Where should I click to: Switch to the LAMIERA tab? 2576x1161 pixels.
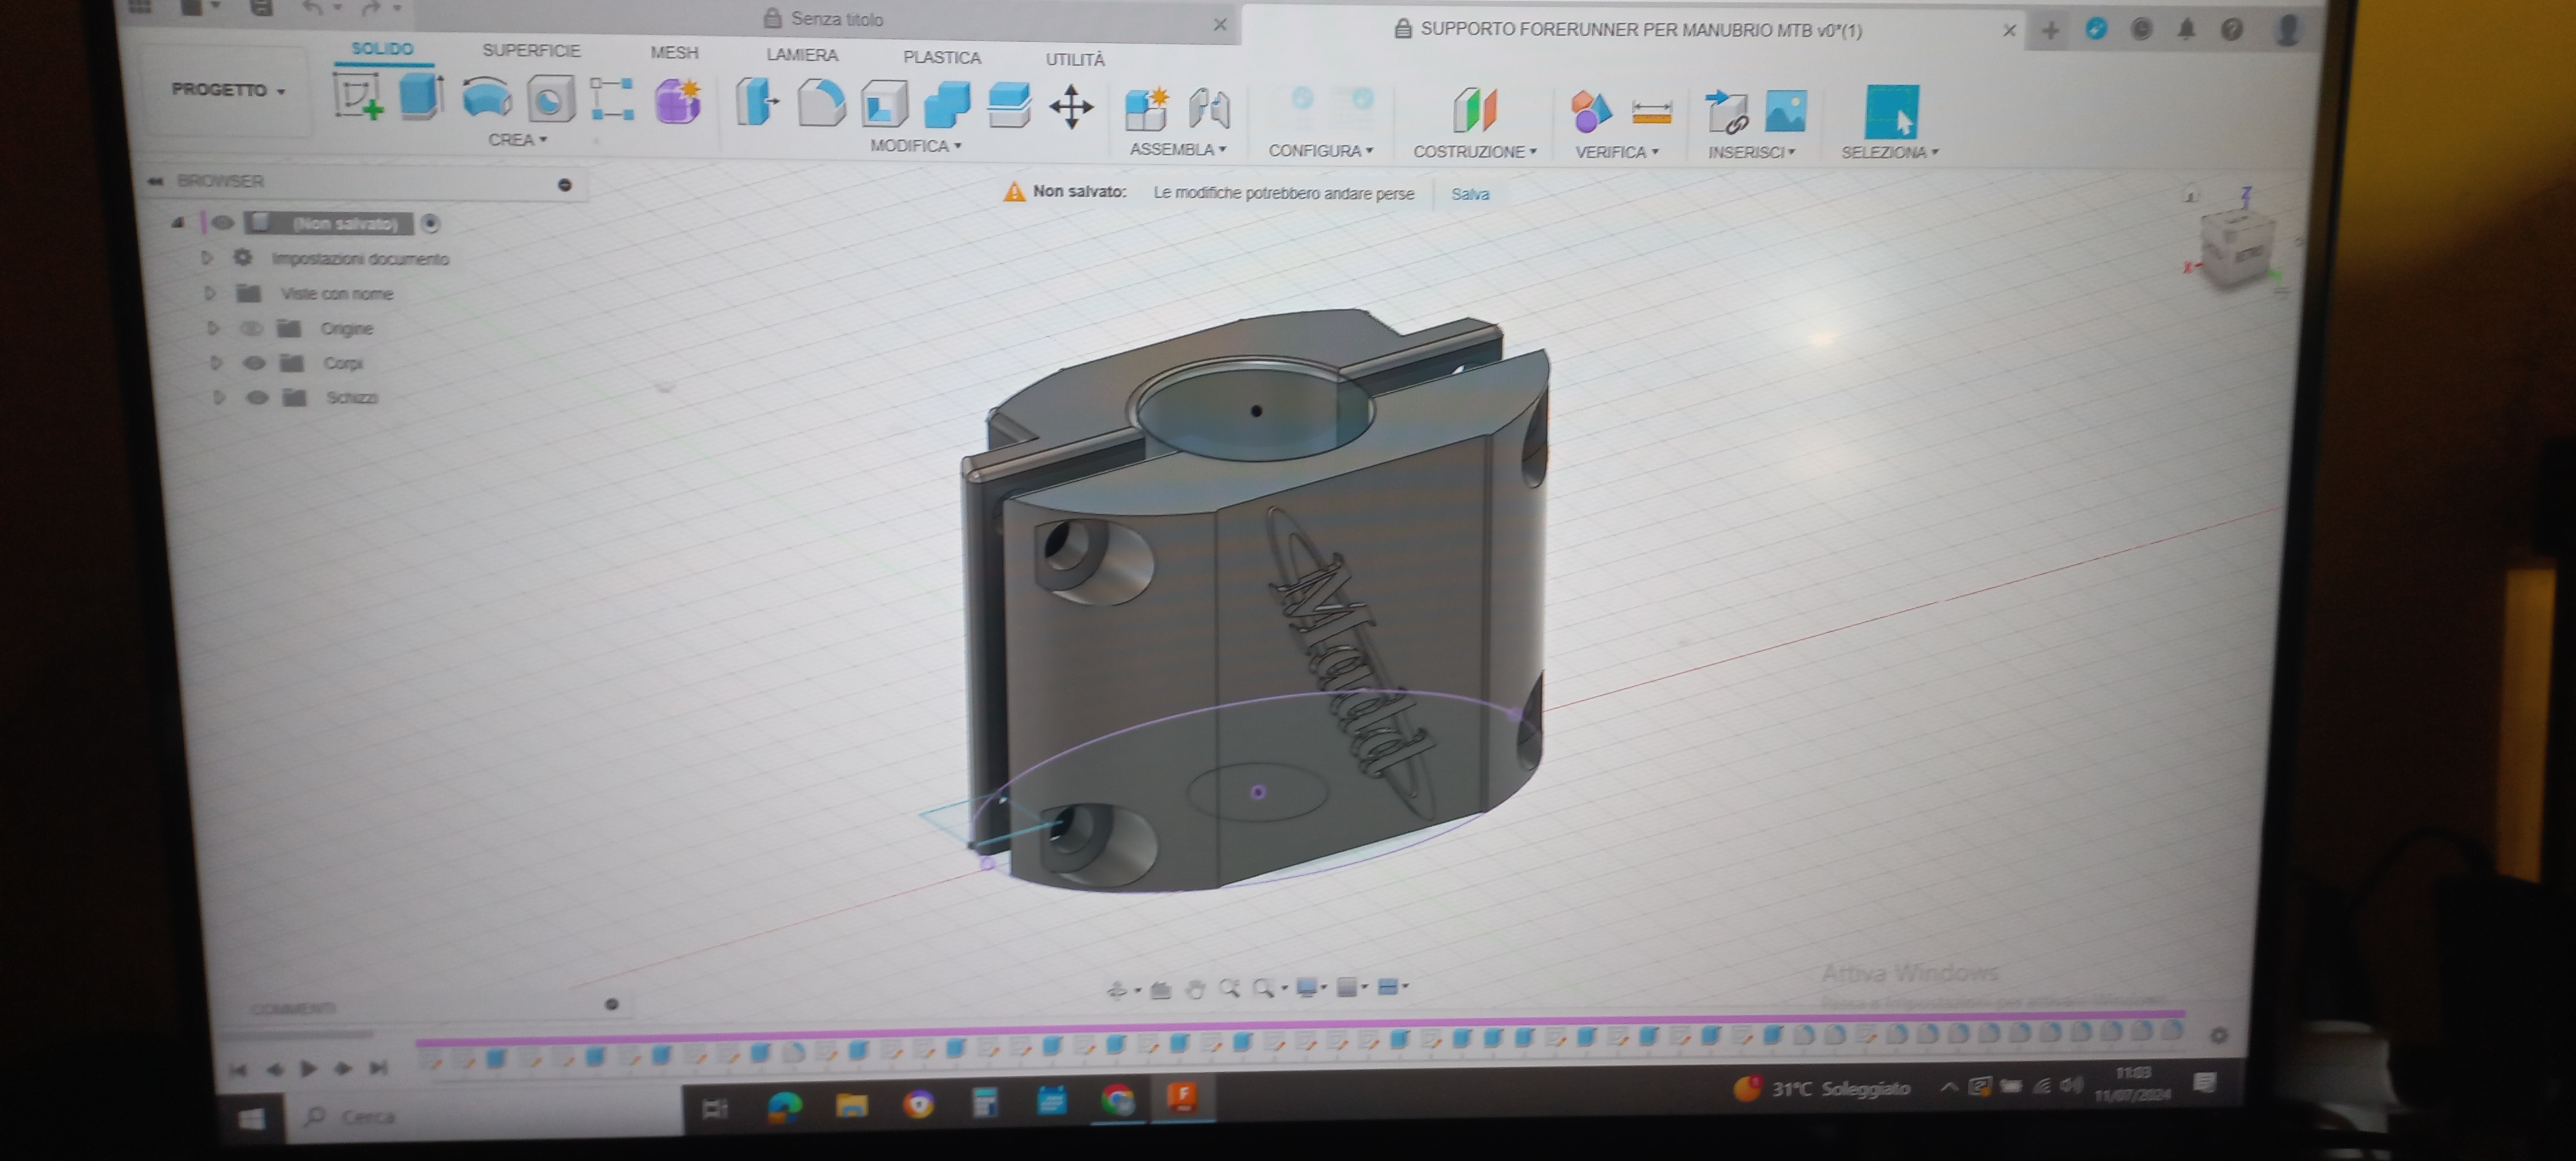802,55
